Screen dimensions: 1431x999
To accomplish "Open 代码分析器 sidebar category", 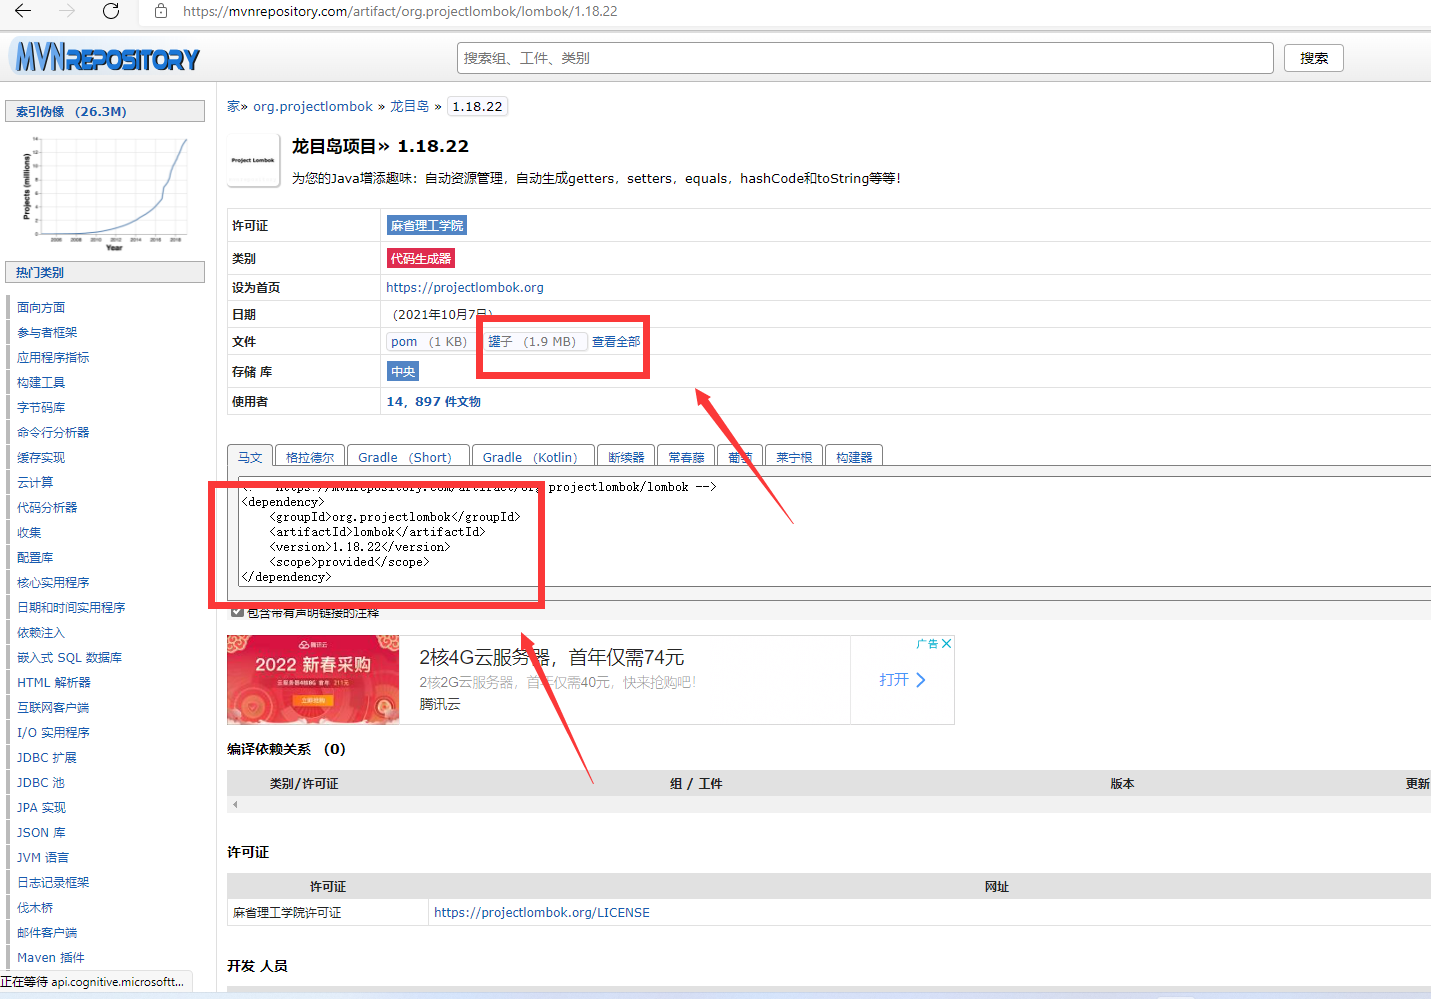I will tap(47, 507).
